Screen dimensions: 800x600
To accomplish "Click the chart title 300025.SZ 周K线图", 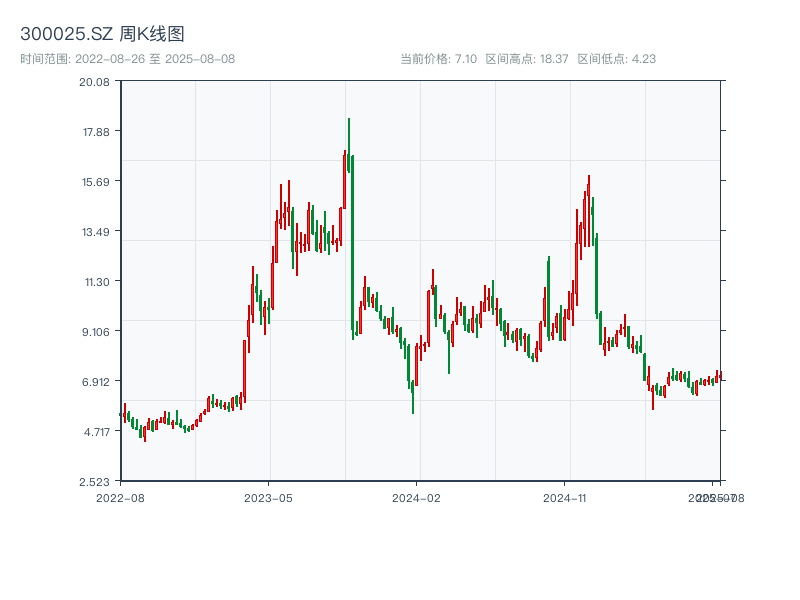I will pyautogui.click(x=102, y=34).
